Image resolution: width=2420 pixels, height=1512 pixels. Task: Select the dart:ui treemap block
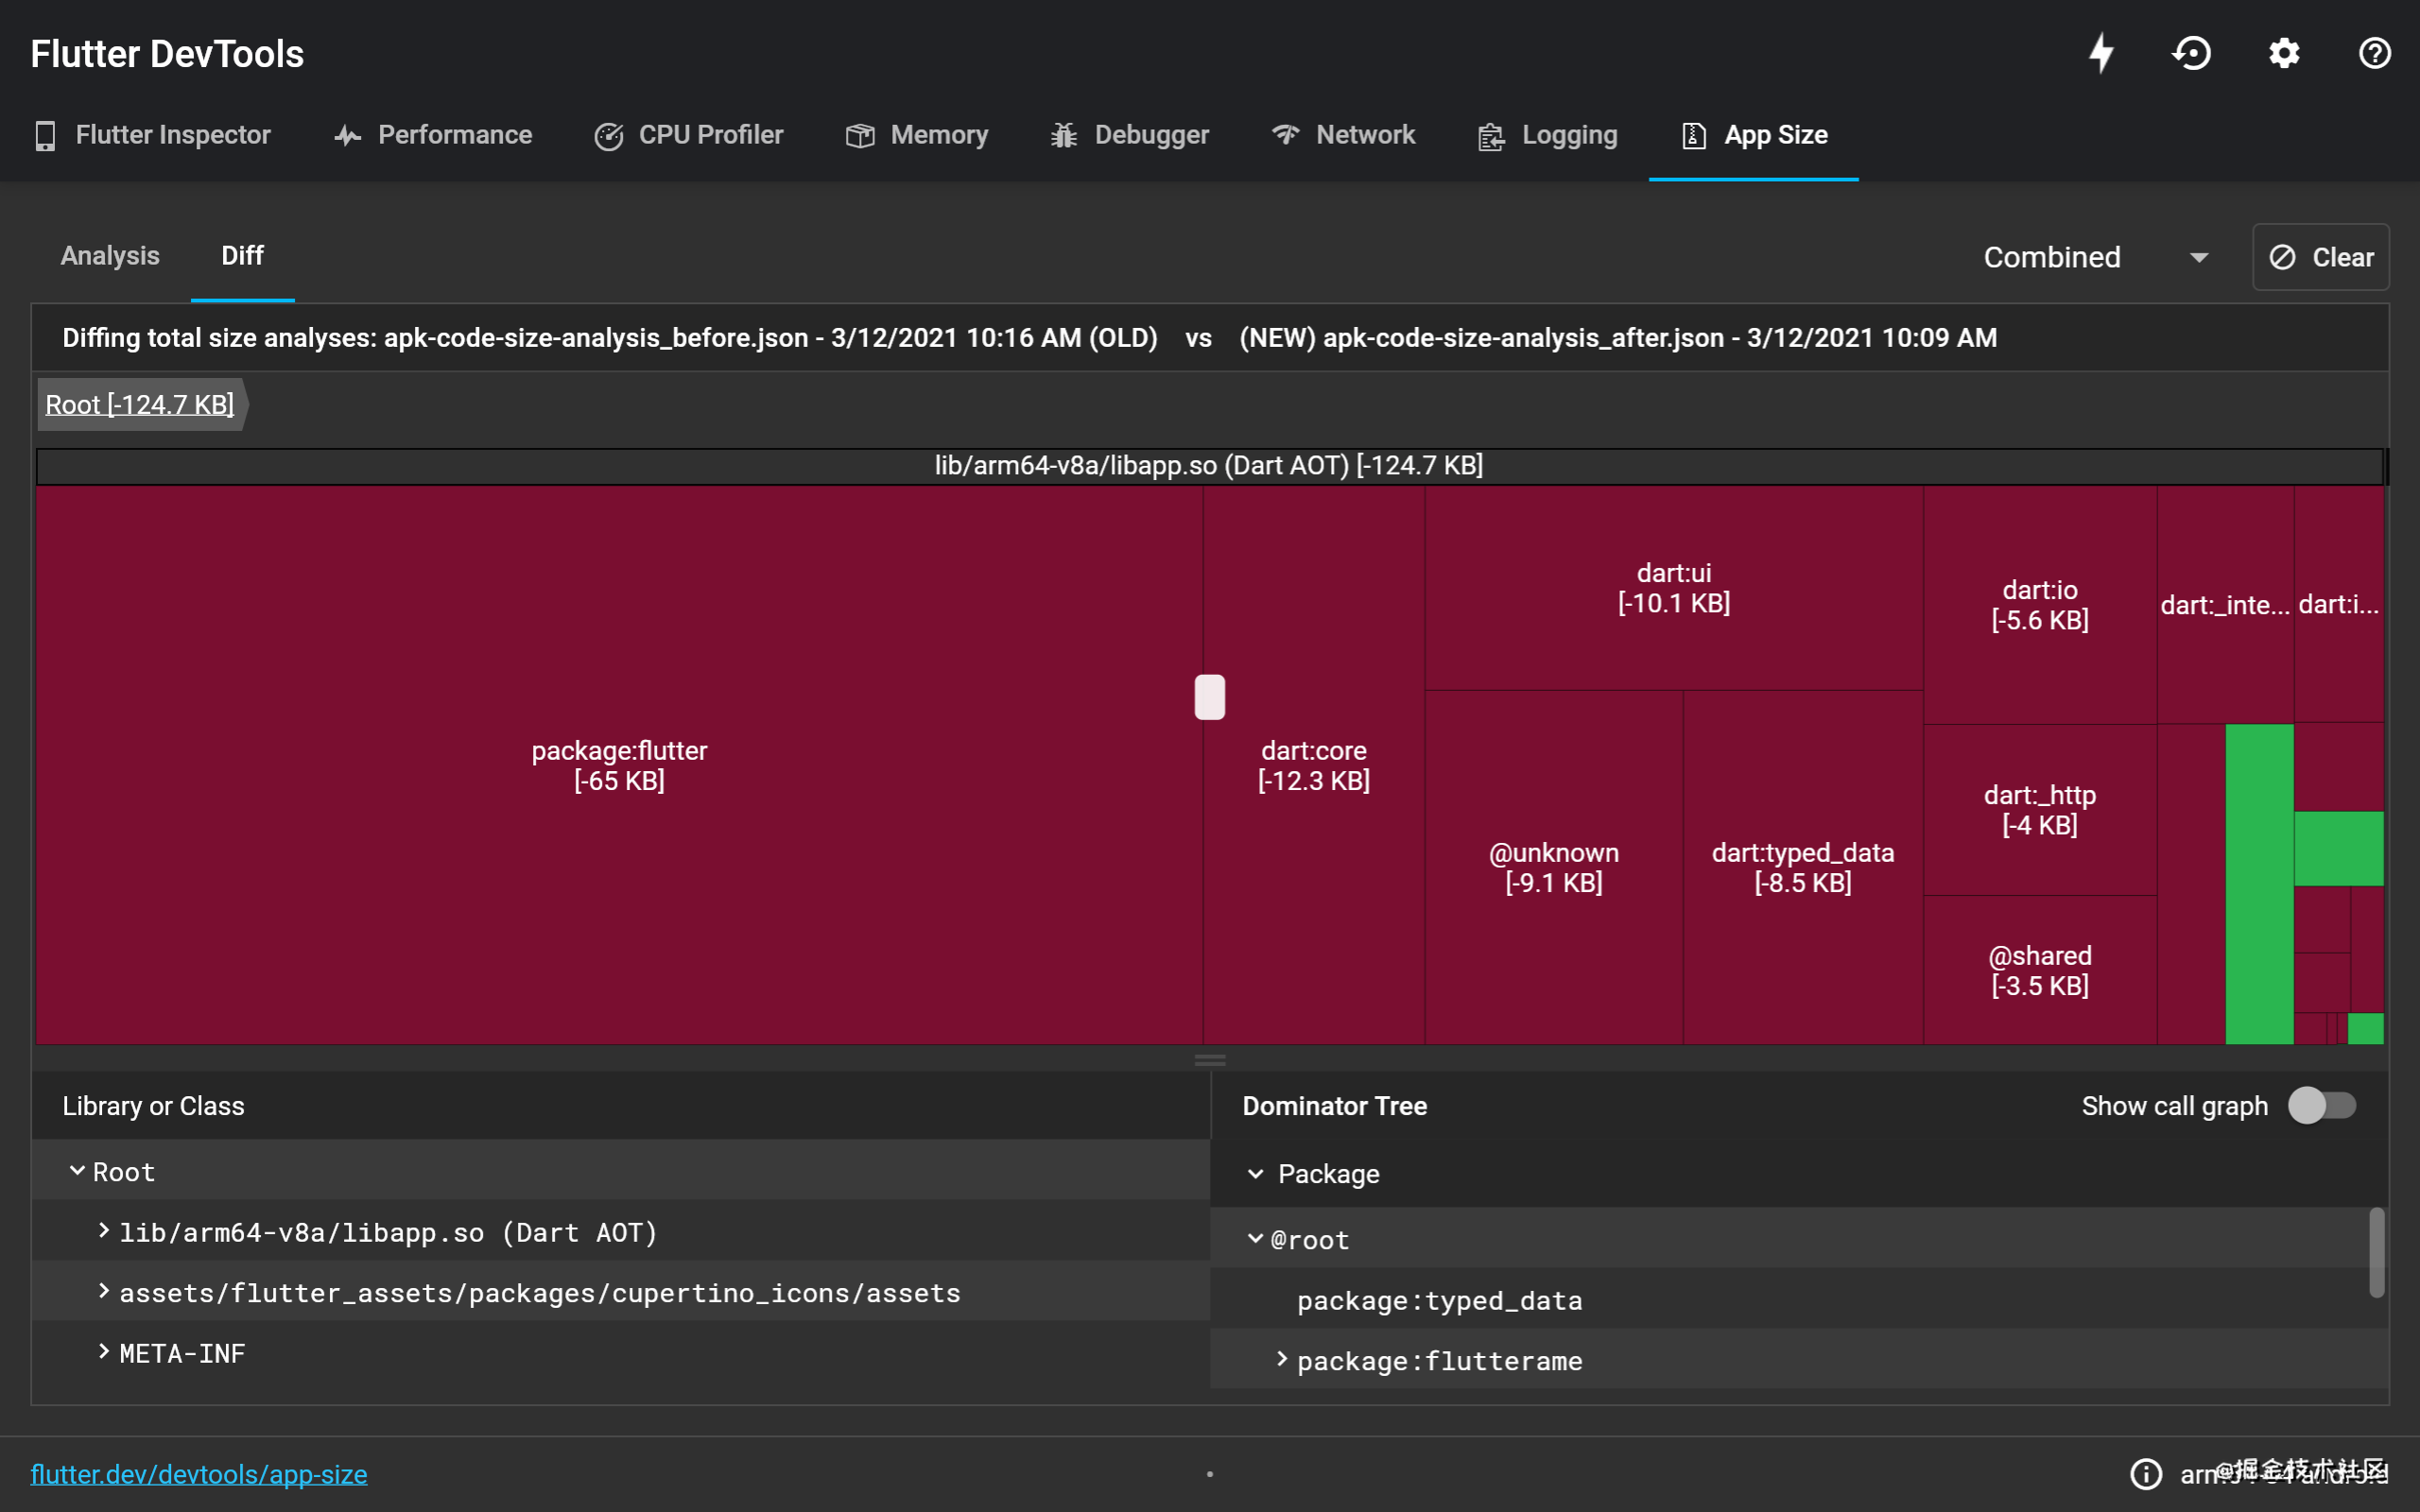(x=1674, y=588)
